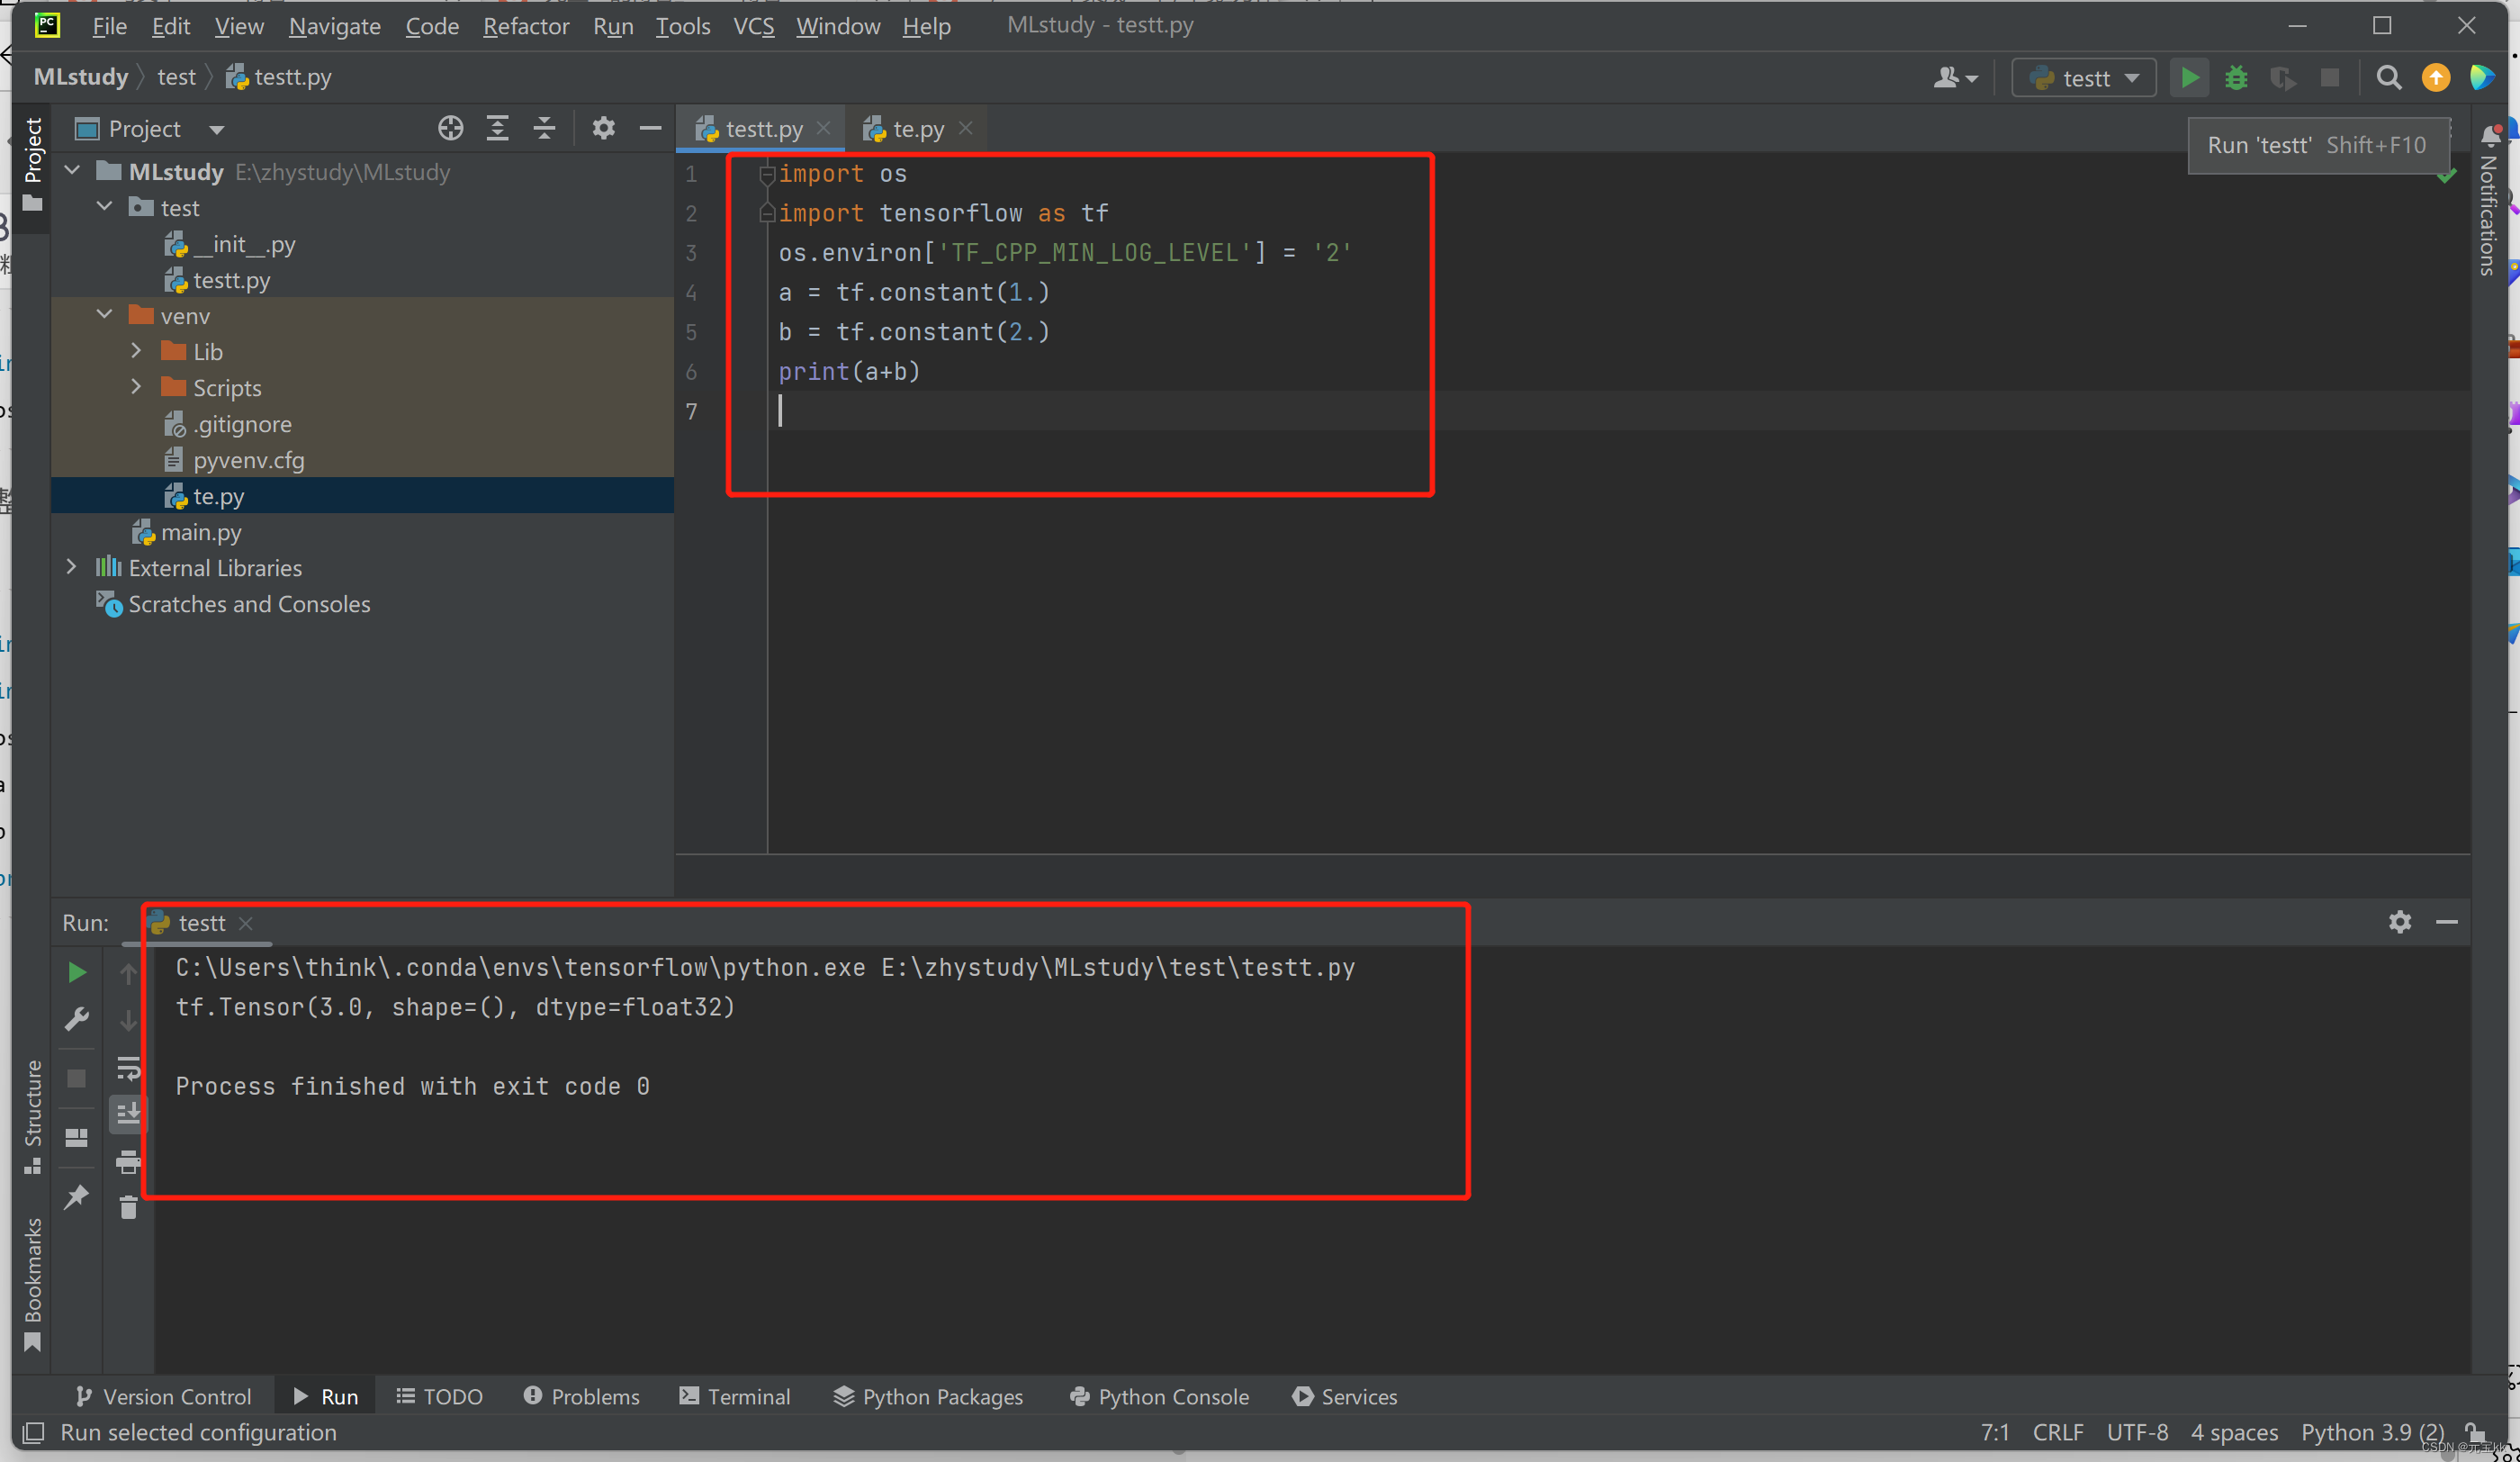
Task: Click the Debug bug icon
Action: pyautogui.click(x=2236, y=78)
